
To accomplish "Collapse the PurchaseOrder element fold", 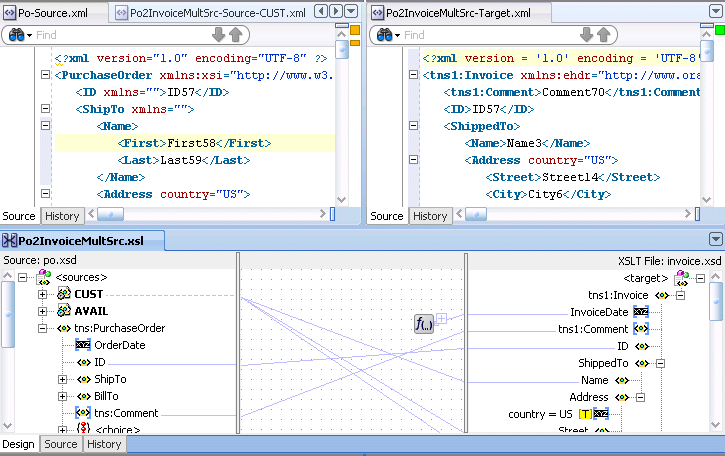I will click(45, 74).
